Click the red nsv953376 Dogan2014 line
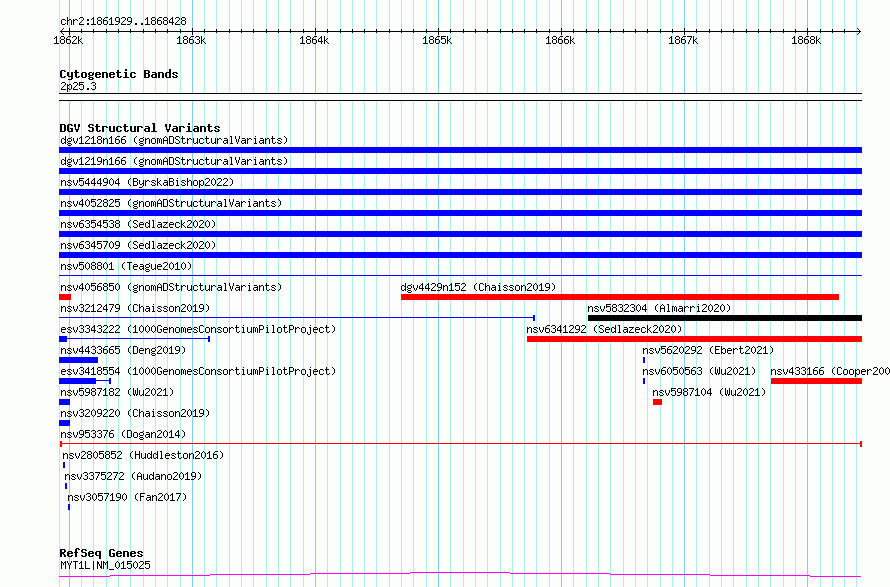Image resolution: width=890 pixels, height=587 pixels. (x=460, y=444)
